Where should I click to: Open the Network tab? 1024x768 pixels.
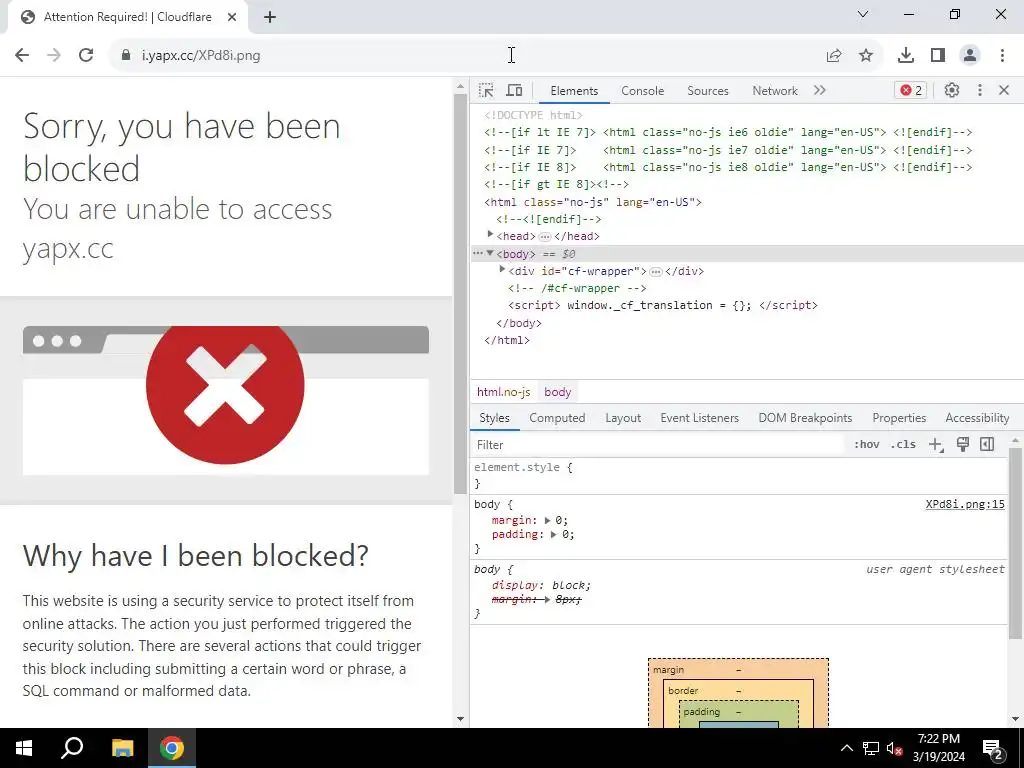(775, 91)
